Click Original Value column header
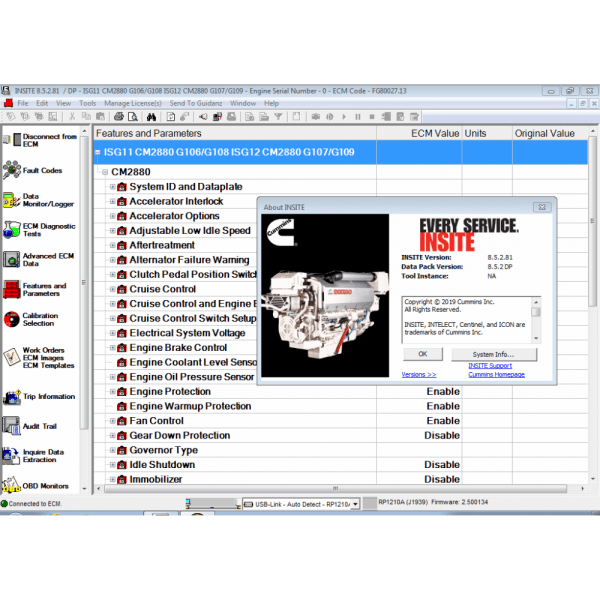 550,134
